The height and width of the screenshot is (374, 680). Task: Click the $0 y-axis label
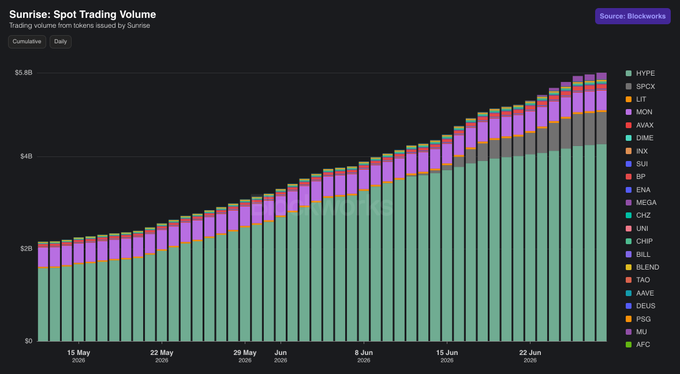[28, 341]
